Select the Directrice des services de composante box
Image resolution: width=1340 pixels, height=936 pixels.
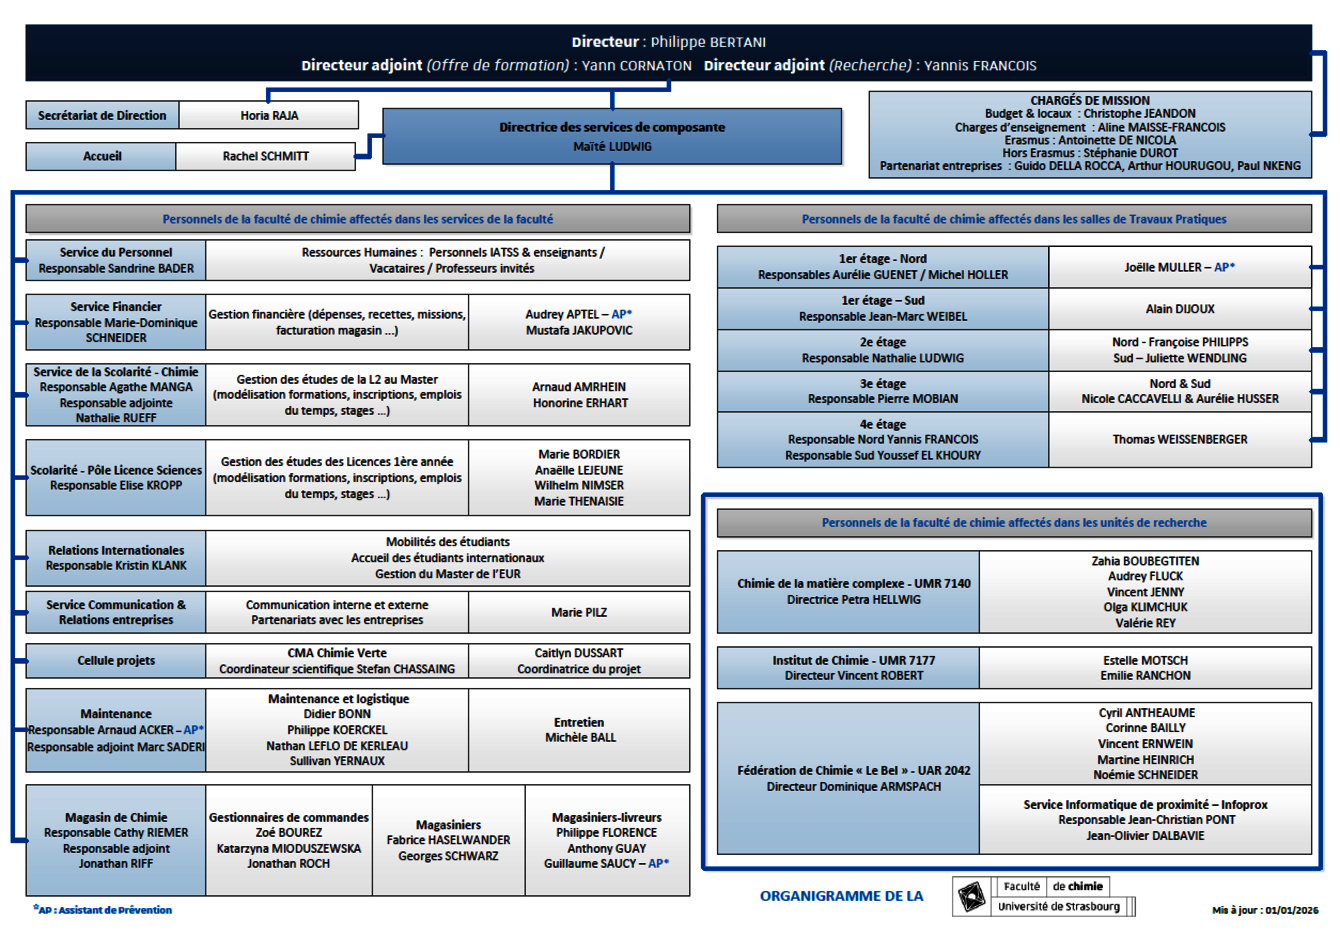612,136
